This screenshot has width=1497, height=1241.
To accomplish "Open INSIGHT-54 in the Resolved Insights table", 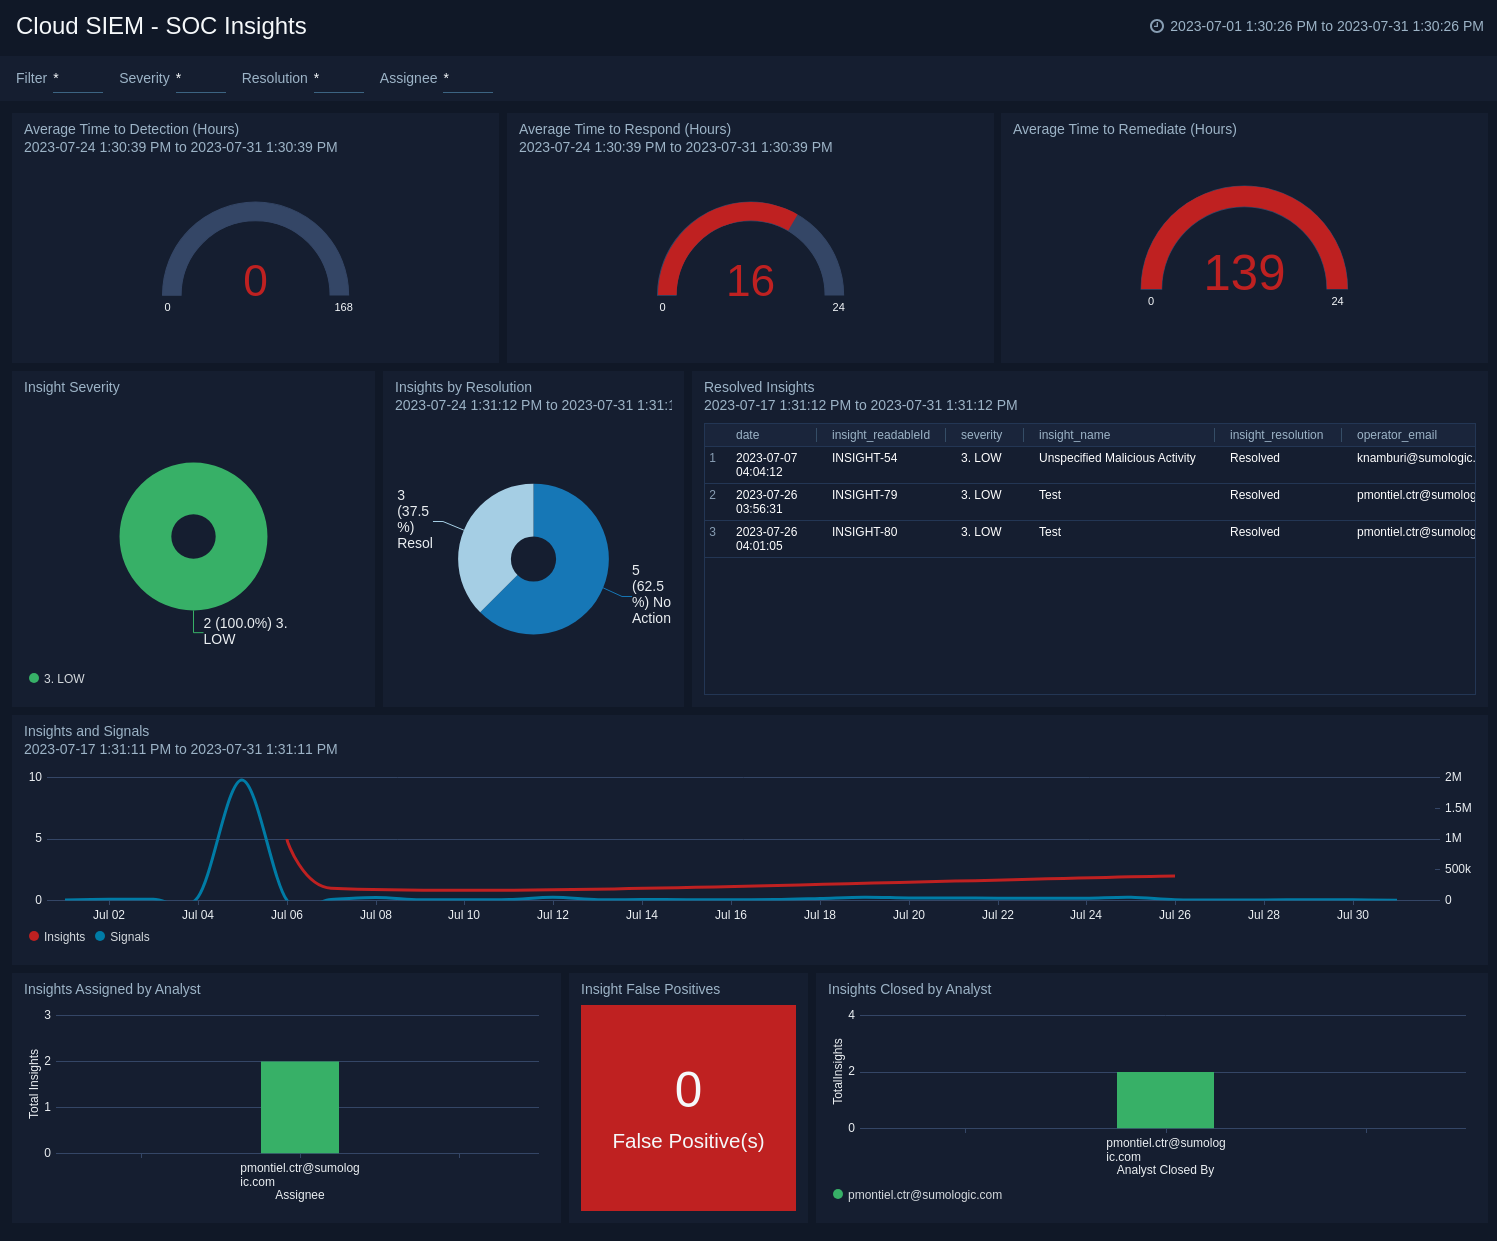I will 863,458.
